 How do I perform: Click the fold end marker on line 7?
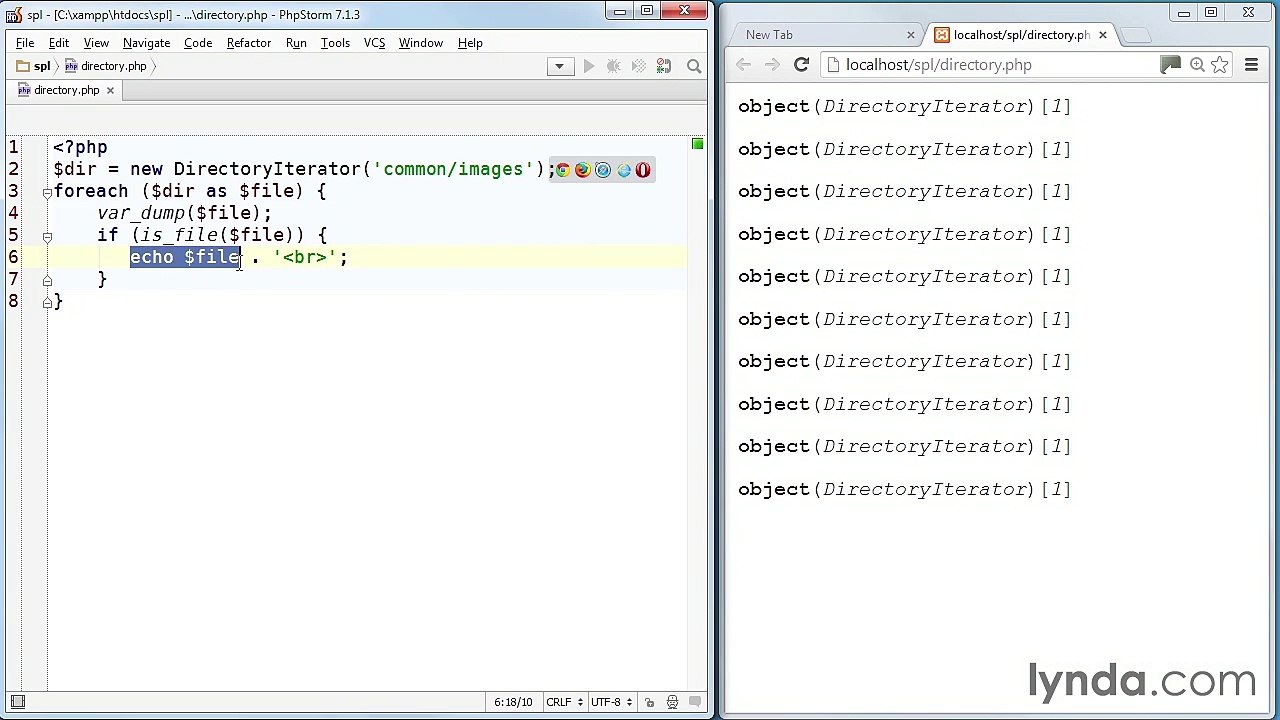point(47,280)
